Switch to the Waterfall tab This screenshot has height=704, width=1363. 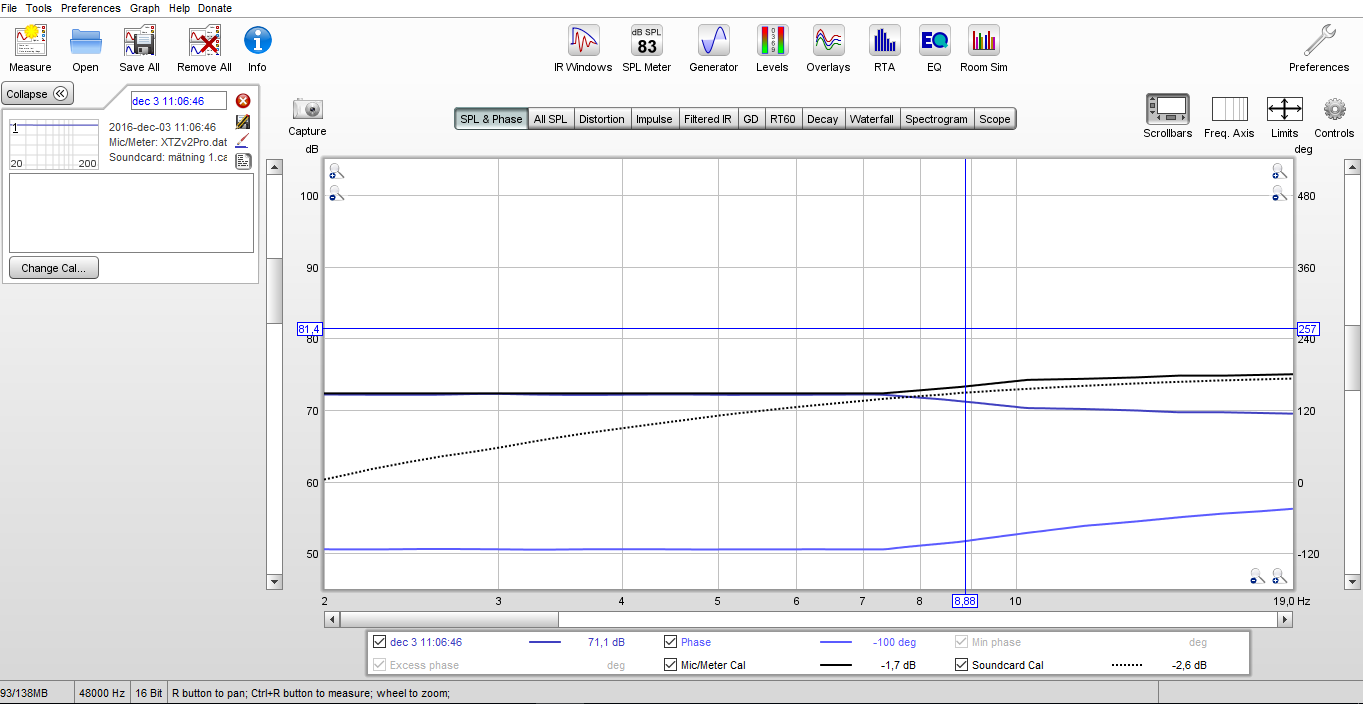872,119
